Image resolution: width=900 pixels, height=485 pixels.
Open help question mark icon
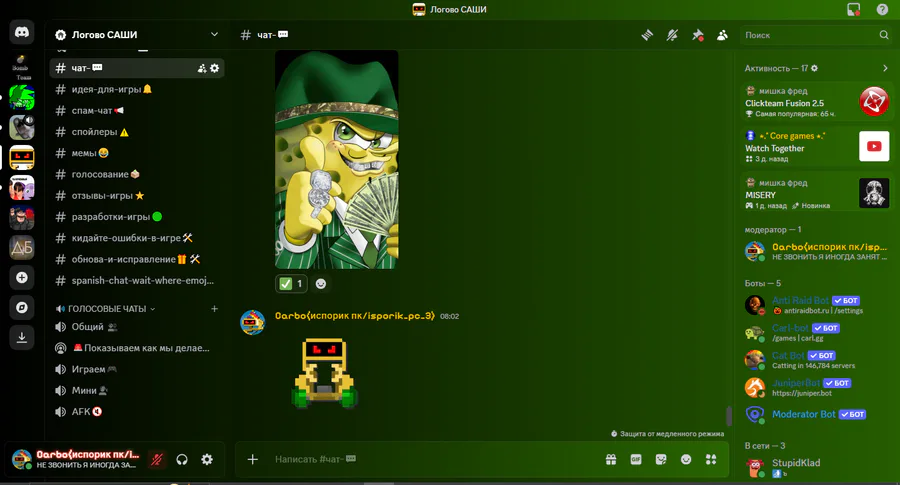point(882,9)
